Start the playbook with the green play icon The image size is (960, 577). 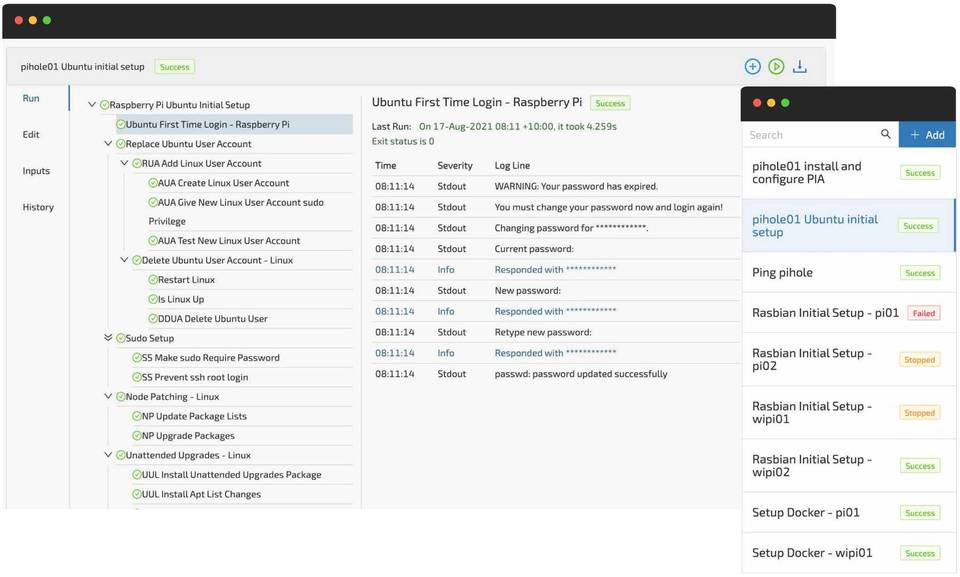point(776,65)
